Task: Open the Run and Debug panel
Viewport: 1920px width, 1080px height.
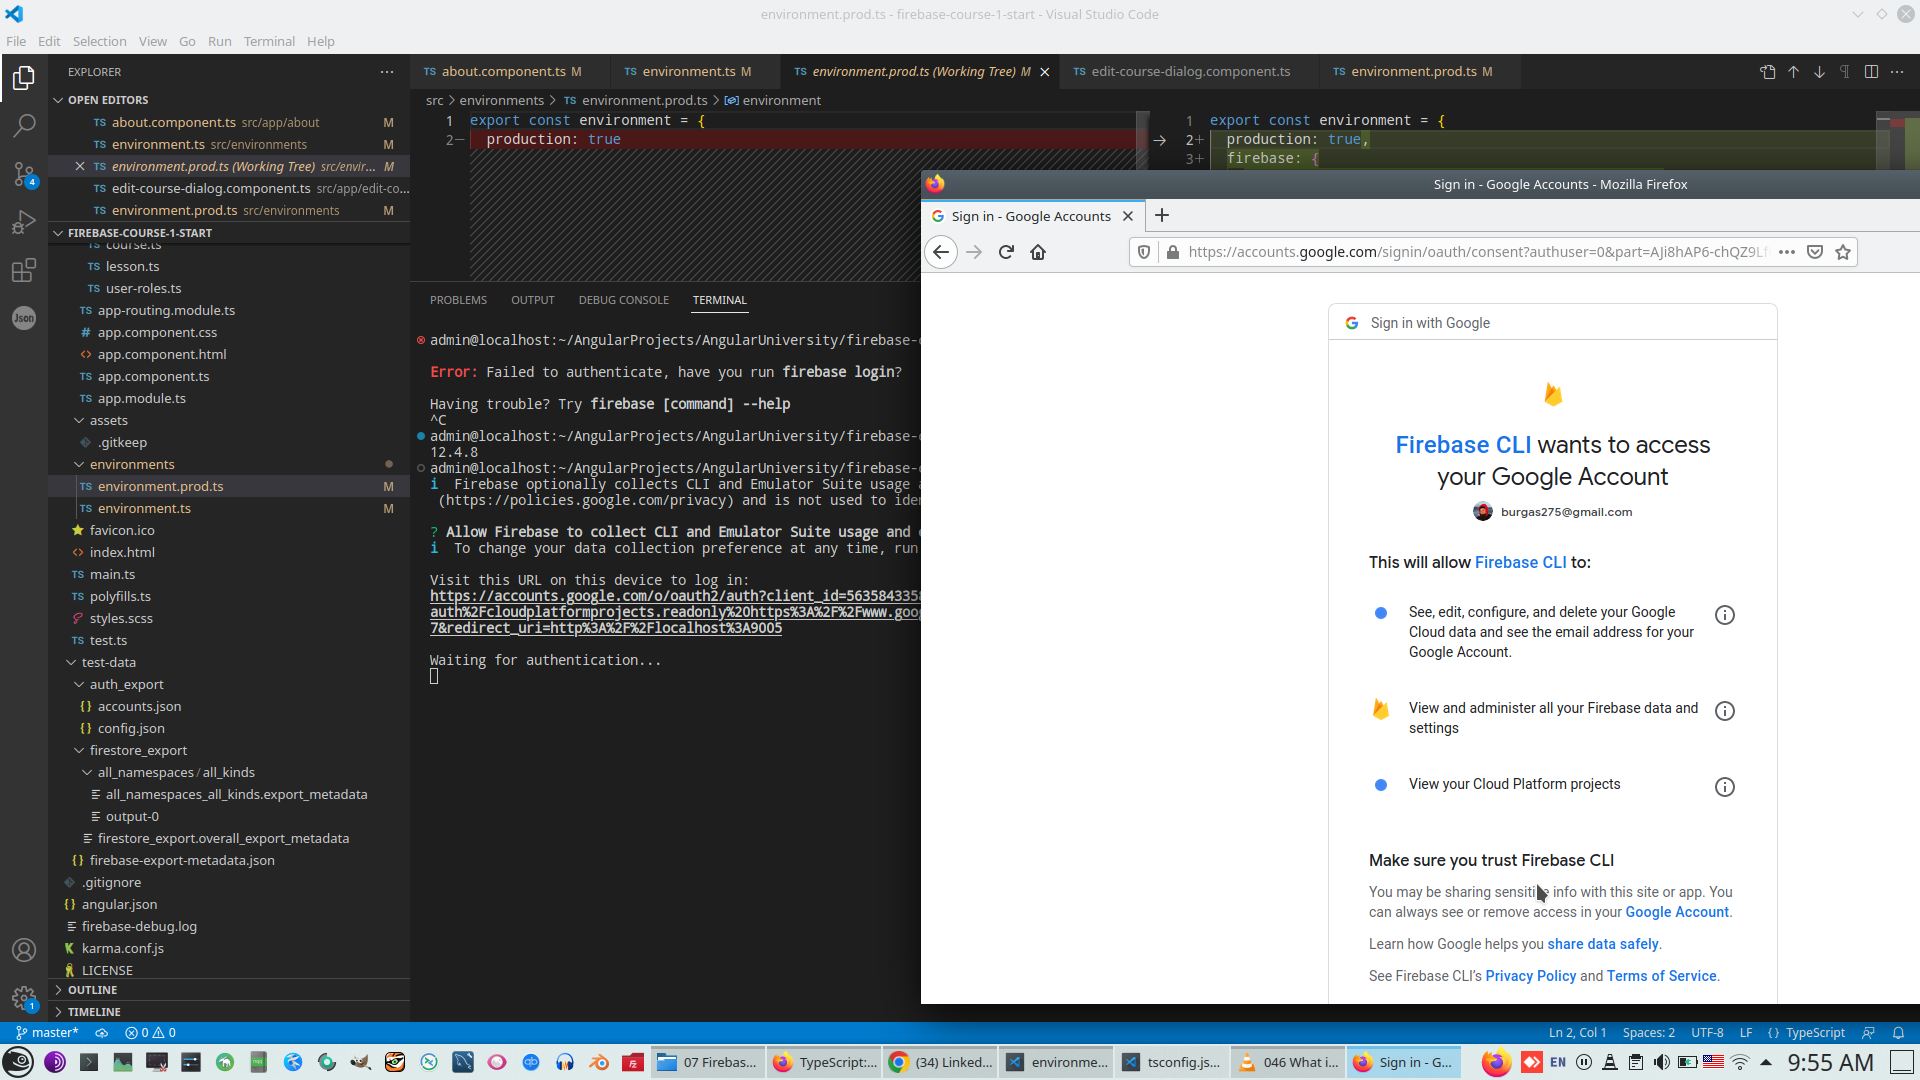Action: coord(24,222)
